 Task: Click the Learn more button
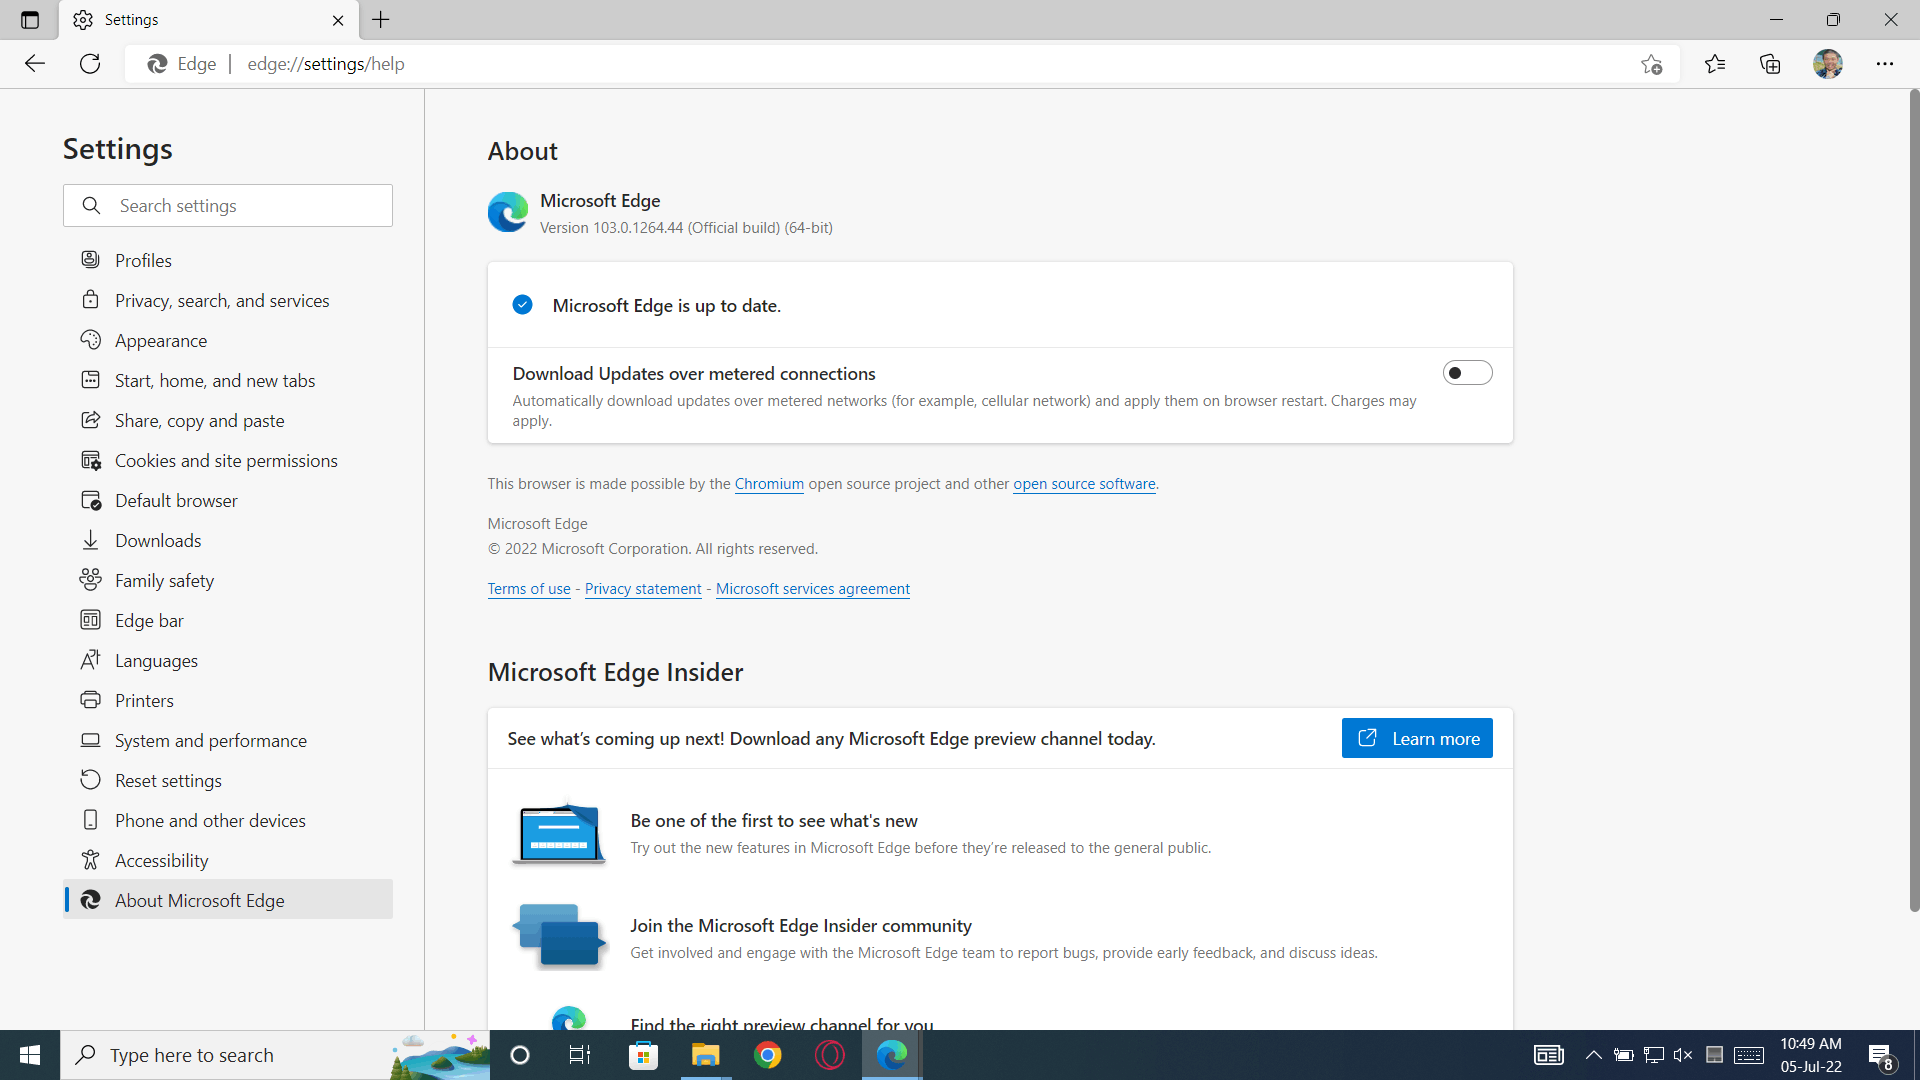point(1416,739)
